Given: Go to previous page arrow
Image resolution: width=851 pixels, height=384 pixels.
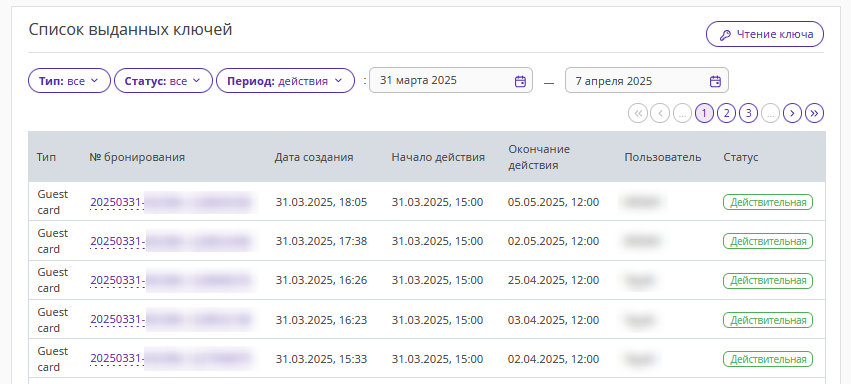Looking at the screenshot, I should (x=660, y=113).
